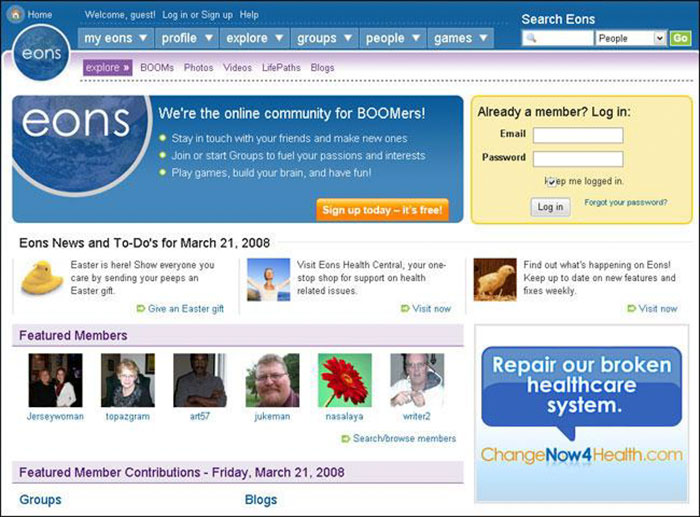
Task: Click the nasalaya username link
Action: [x=345, y=417]
